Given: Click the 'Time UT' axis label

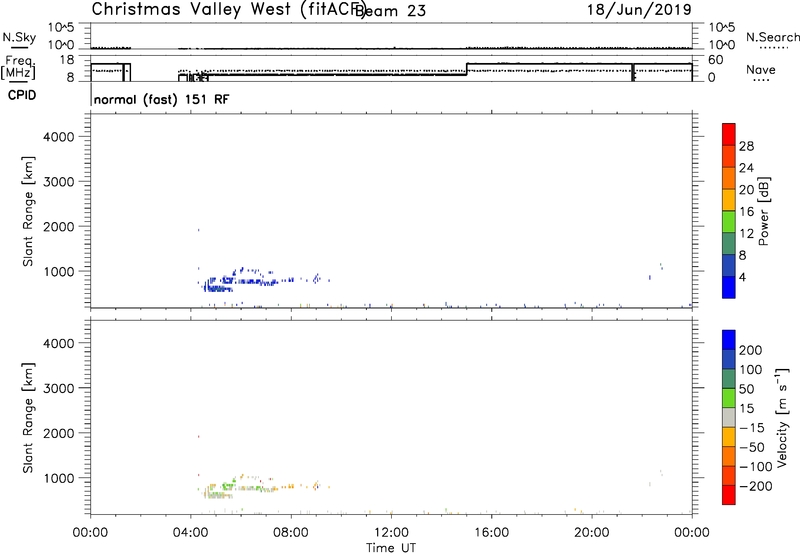Looking at the screenshot, I should [391, 548].
